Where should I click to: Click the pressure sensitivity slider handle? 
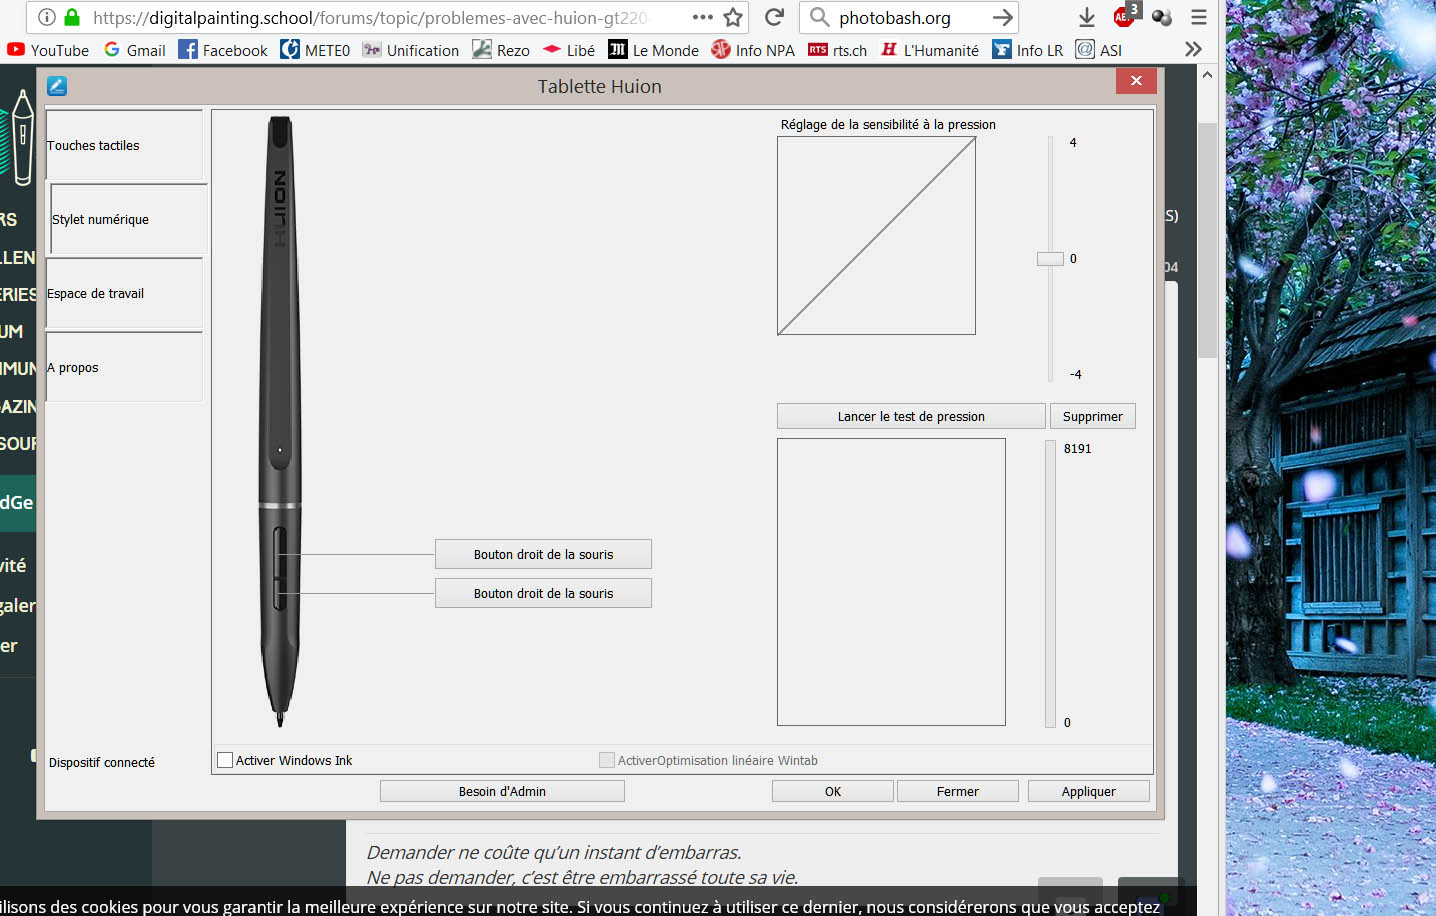(1050, 259)
